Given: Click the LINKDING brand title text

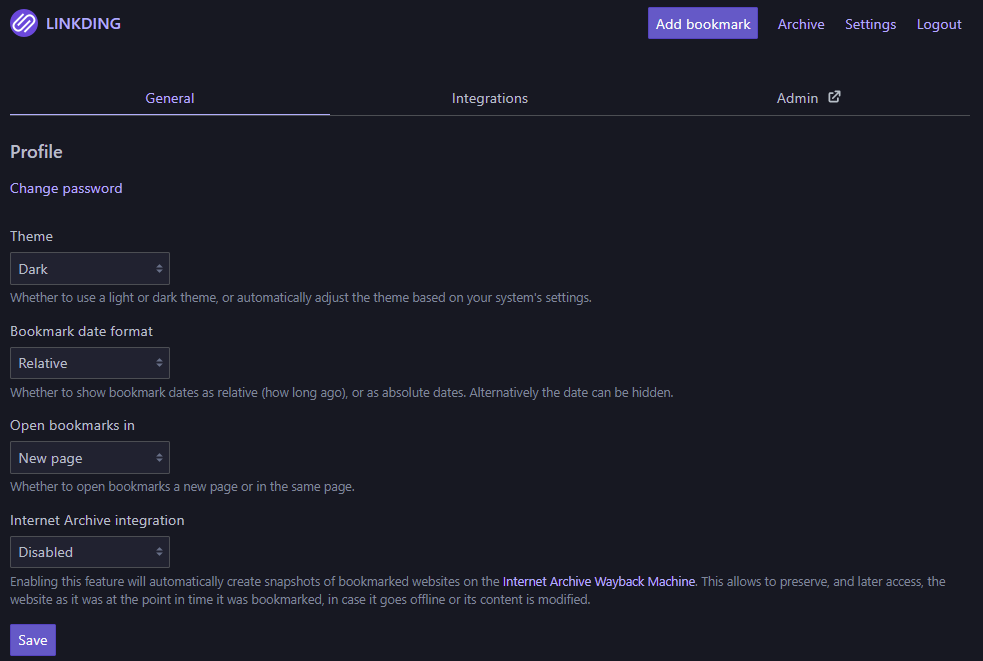Looking at the screenshot, I should click(83, 23).
